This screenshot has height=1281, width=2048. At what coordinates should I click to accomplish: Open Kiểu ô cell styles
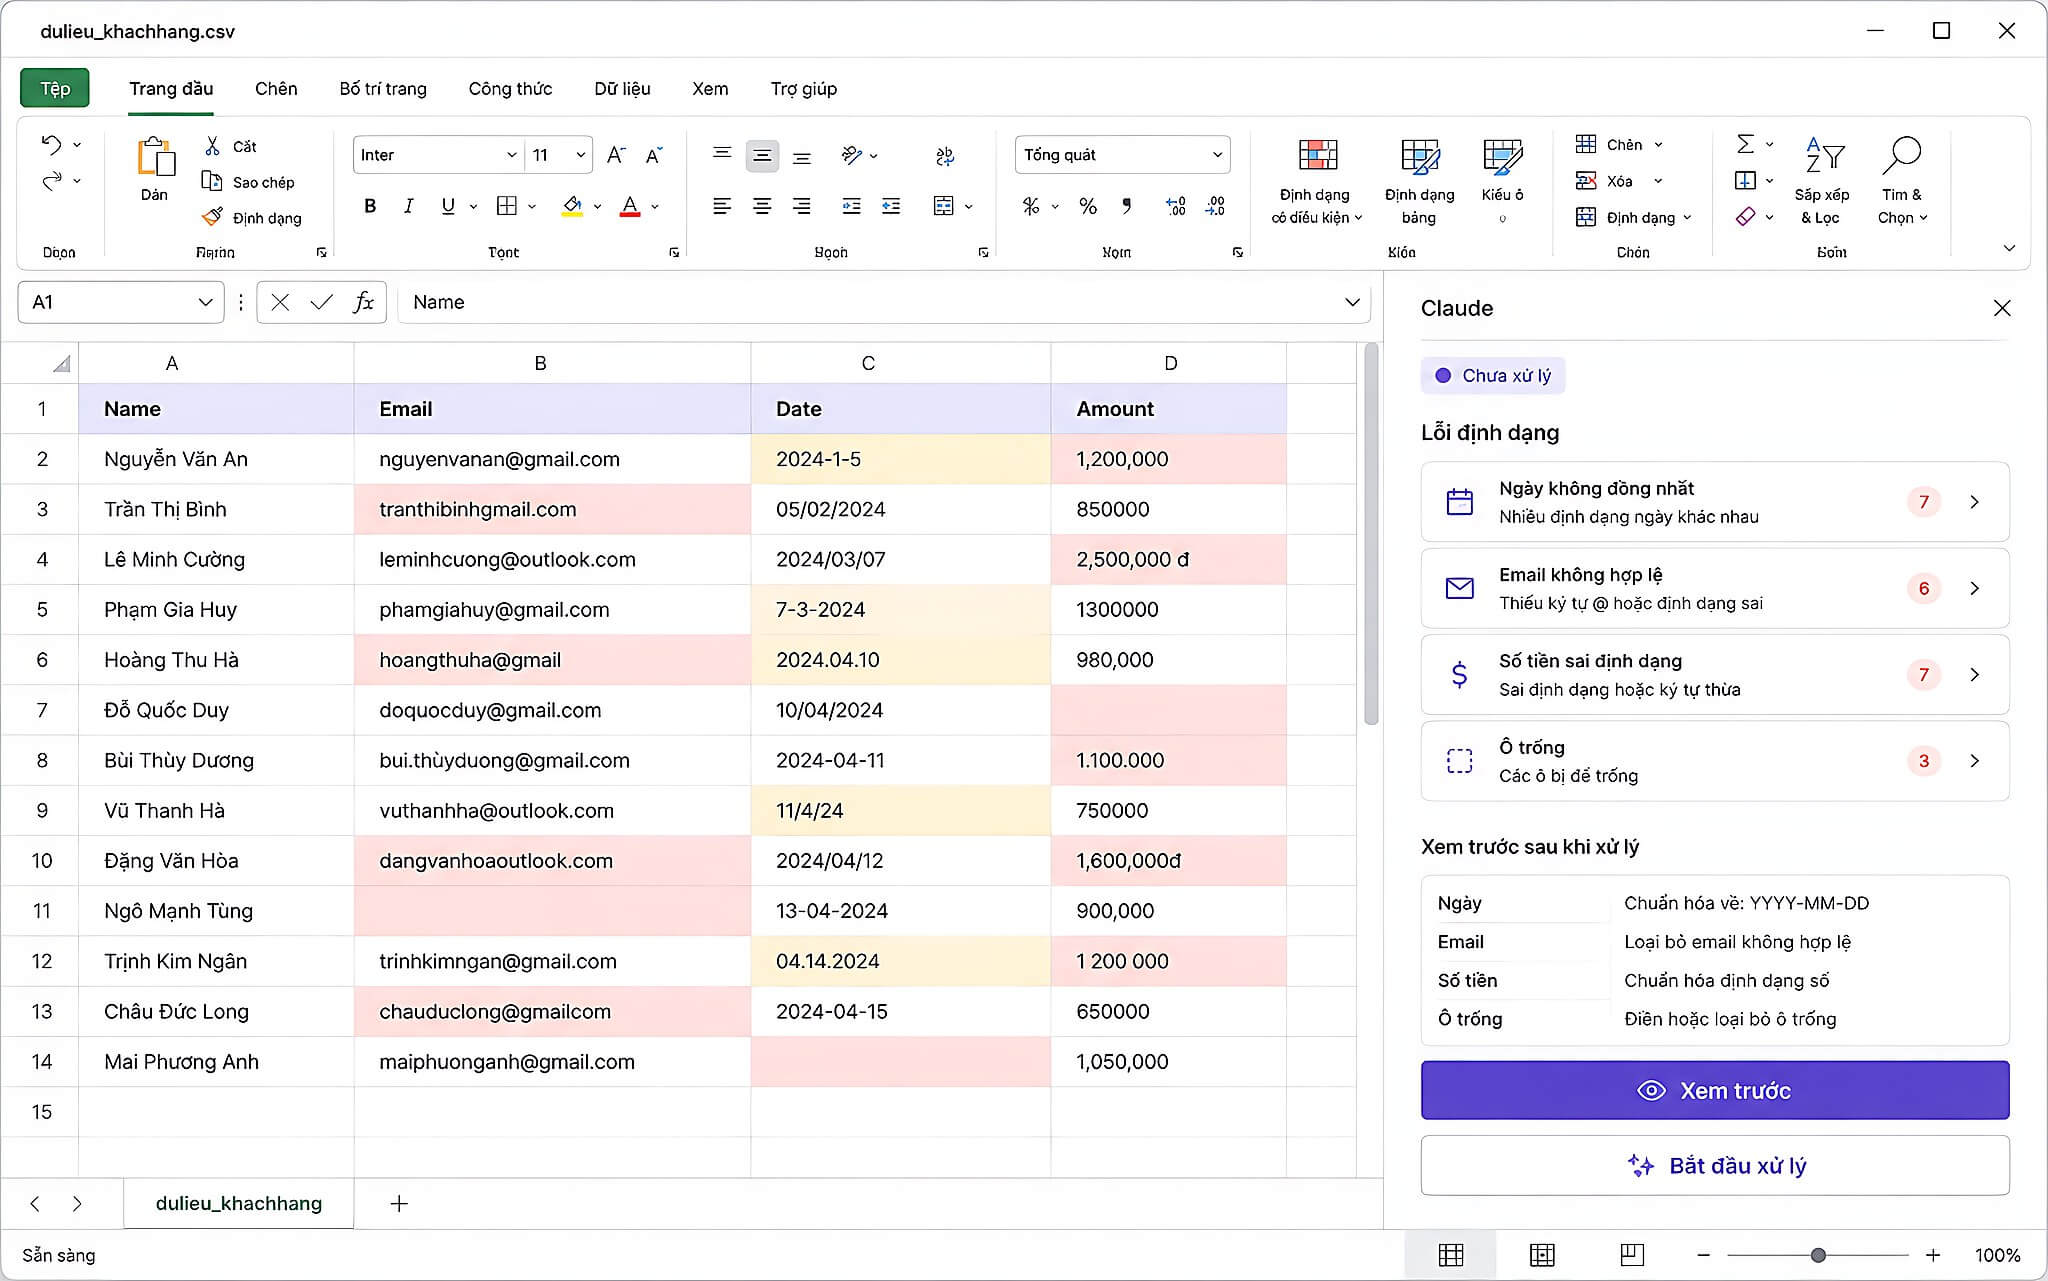pos(1502,181)
